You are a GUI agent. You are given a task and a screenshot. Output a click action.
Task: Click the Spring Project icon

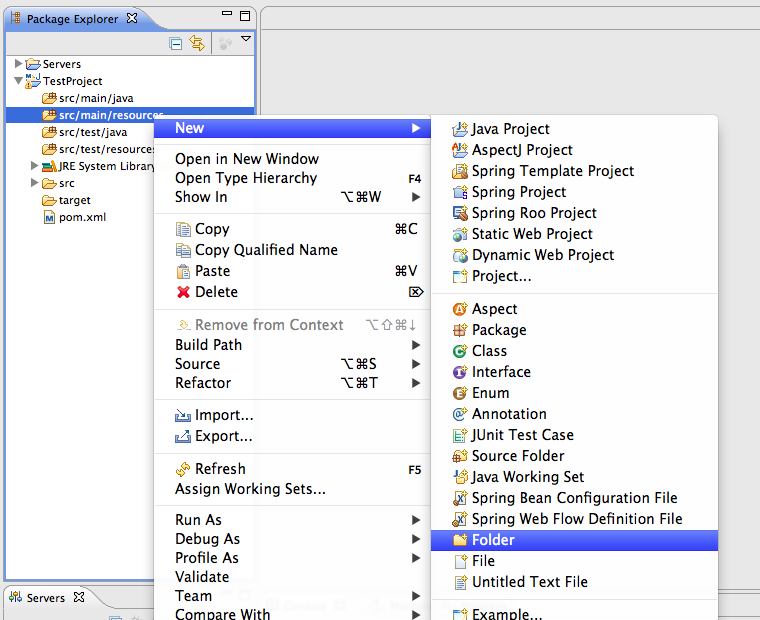(x=460, y=192)
